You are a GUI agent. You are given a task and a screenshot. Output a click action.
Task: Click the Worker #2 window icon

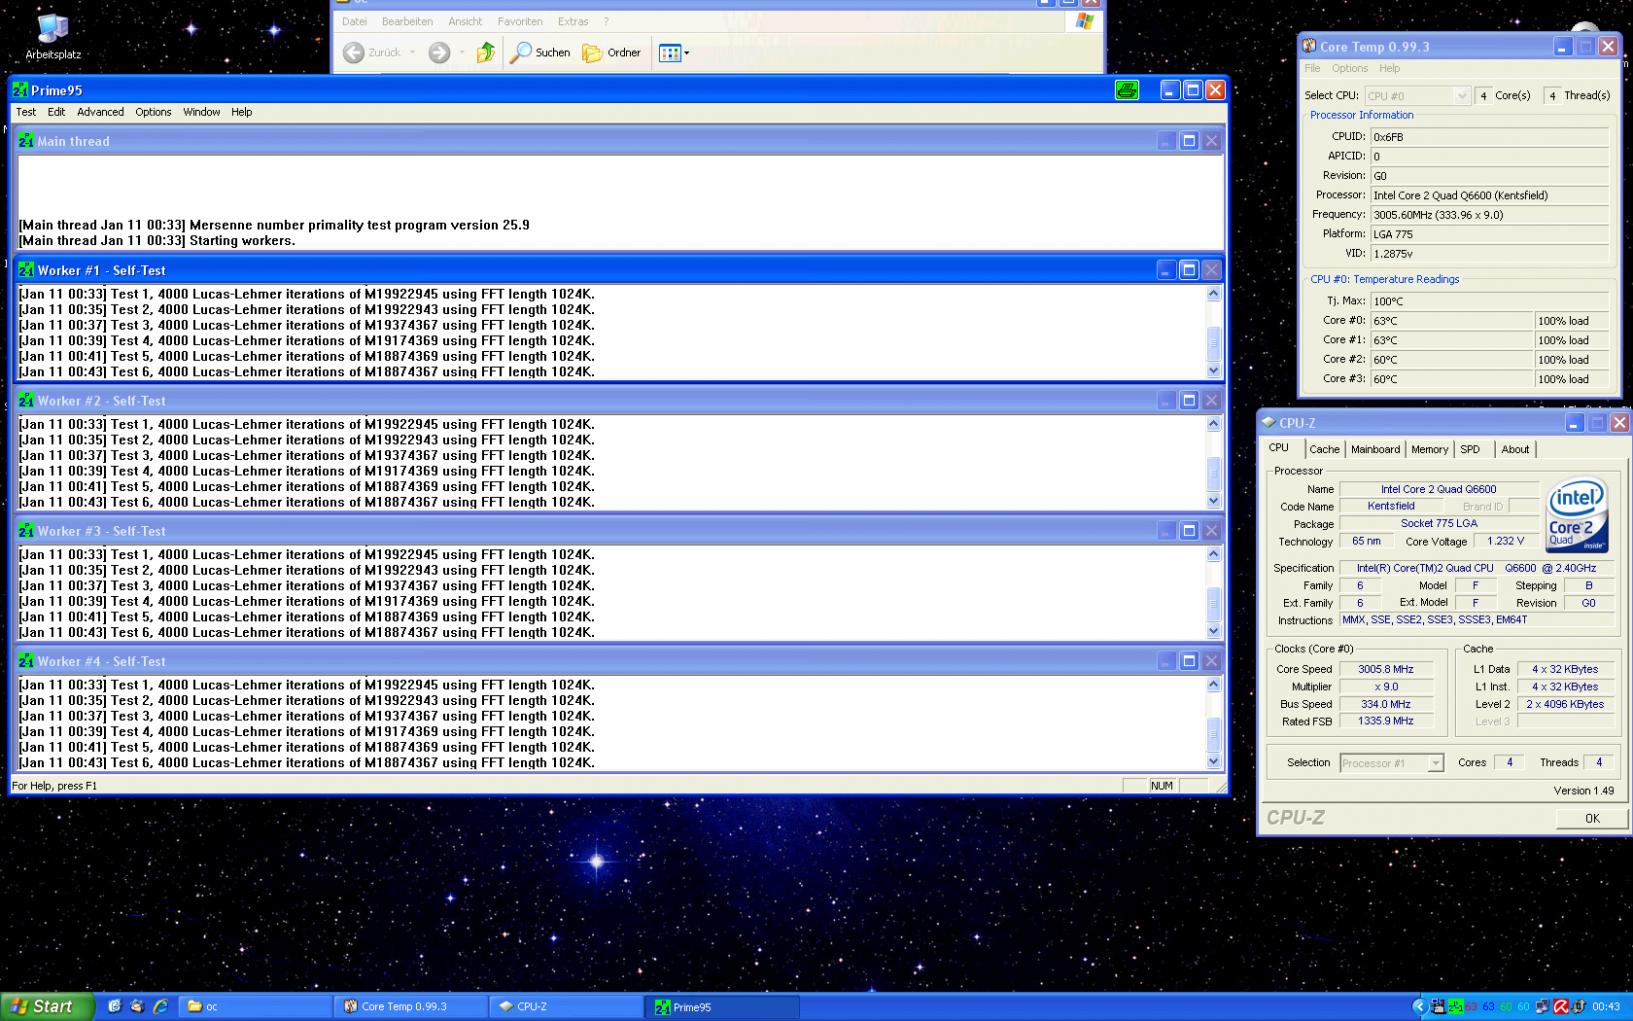26,400
